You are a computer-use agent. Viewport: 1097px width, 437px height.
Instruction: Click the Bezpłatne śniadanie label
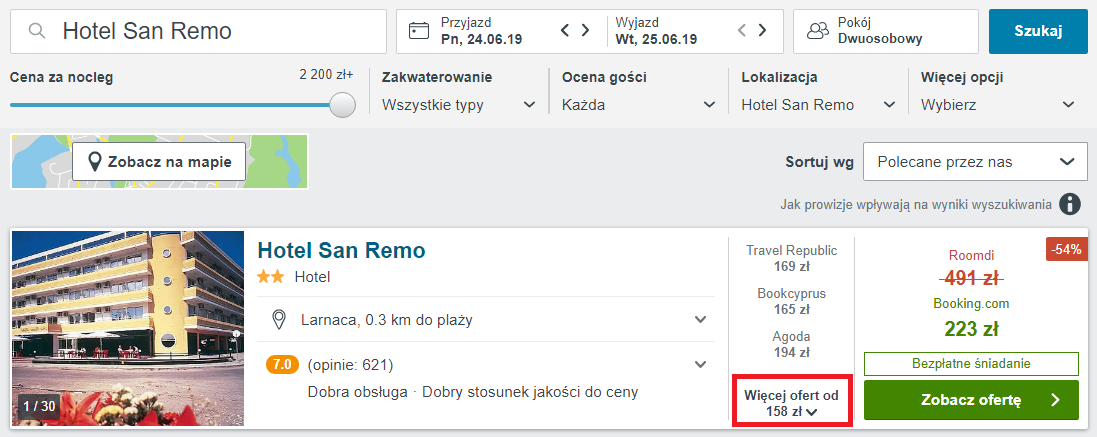tap(971, 364)
